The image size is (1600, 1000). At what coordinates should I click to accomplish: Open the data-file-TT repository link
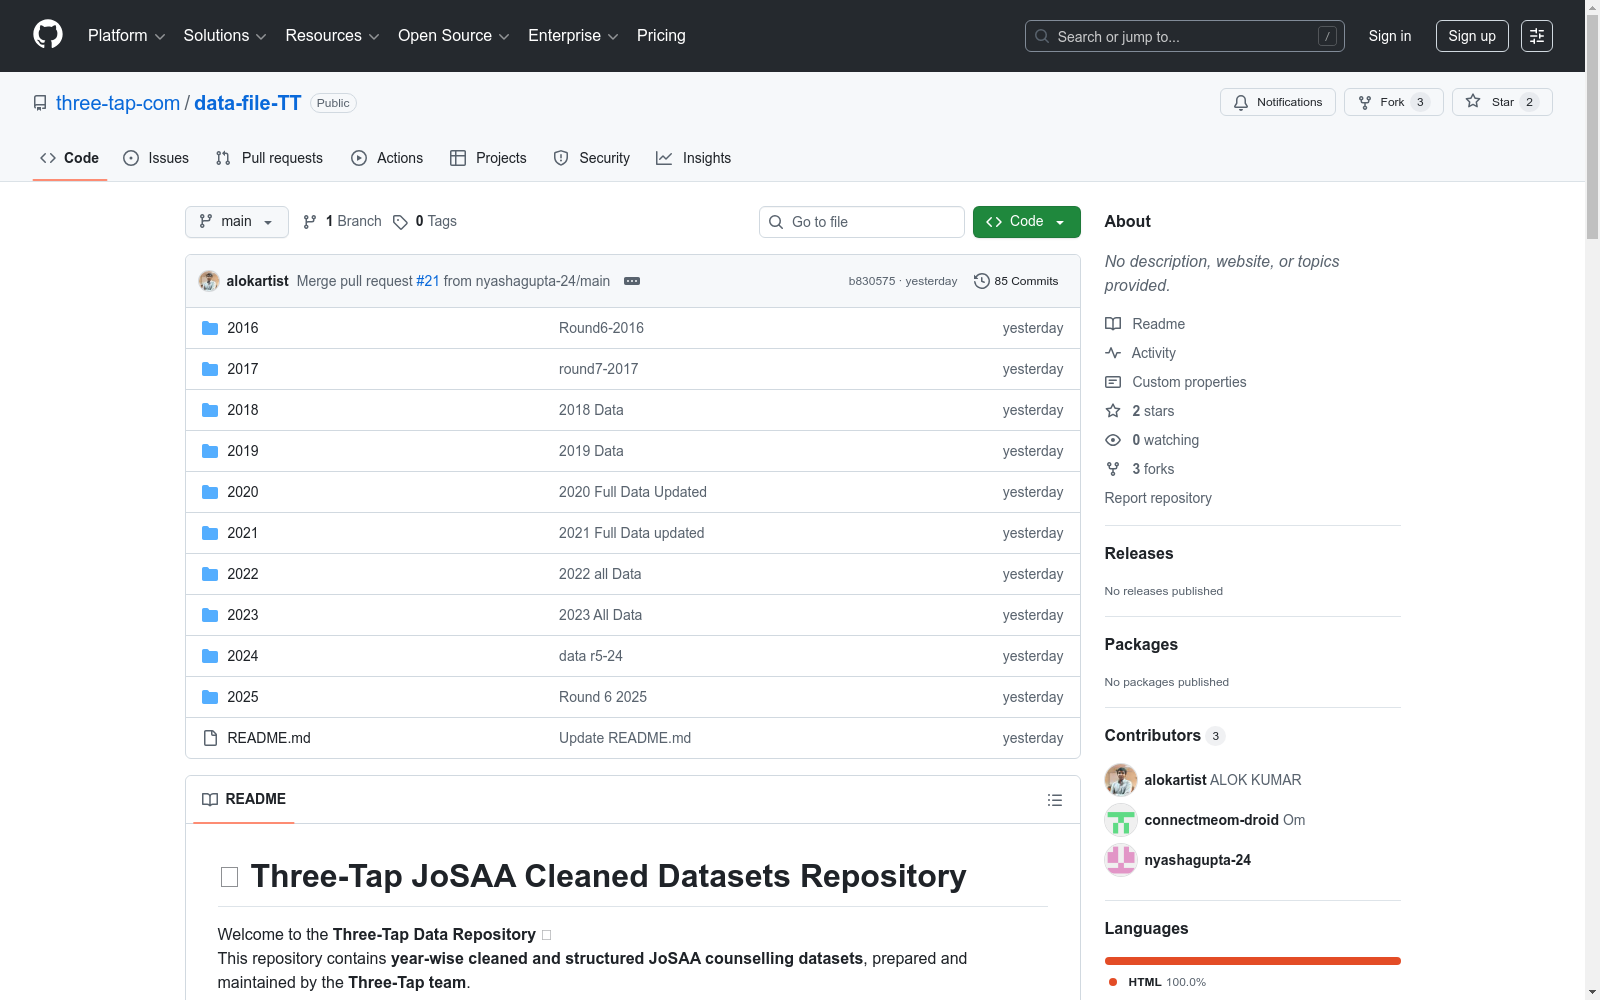coord(247,103)
